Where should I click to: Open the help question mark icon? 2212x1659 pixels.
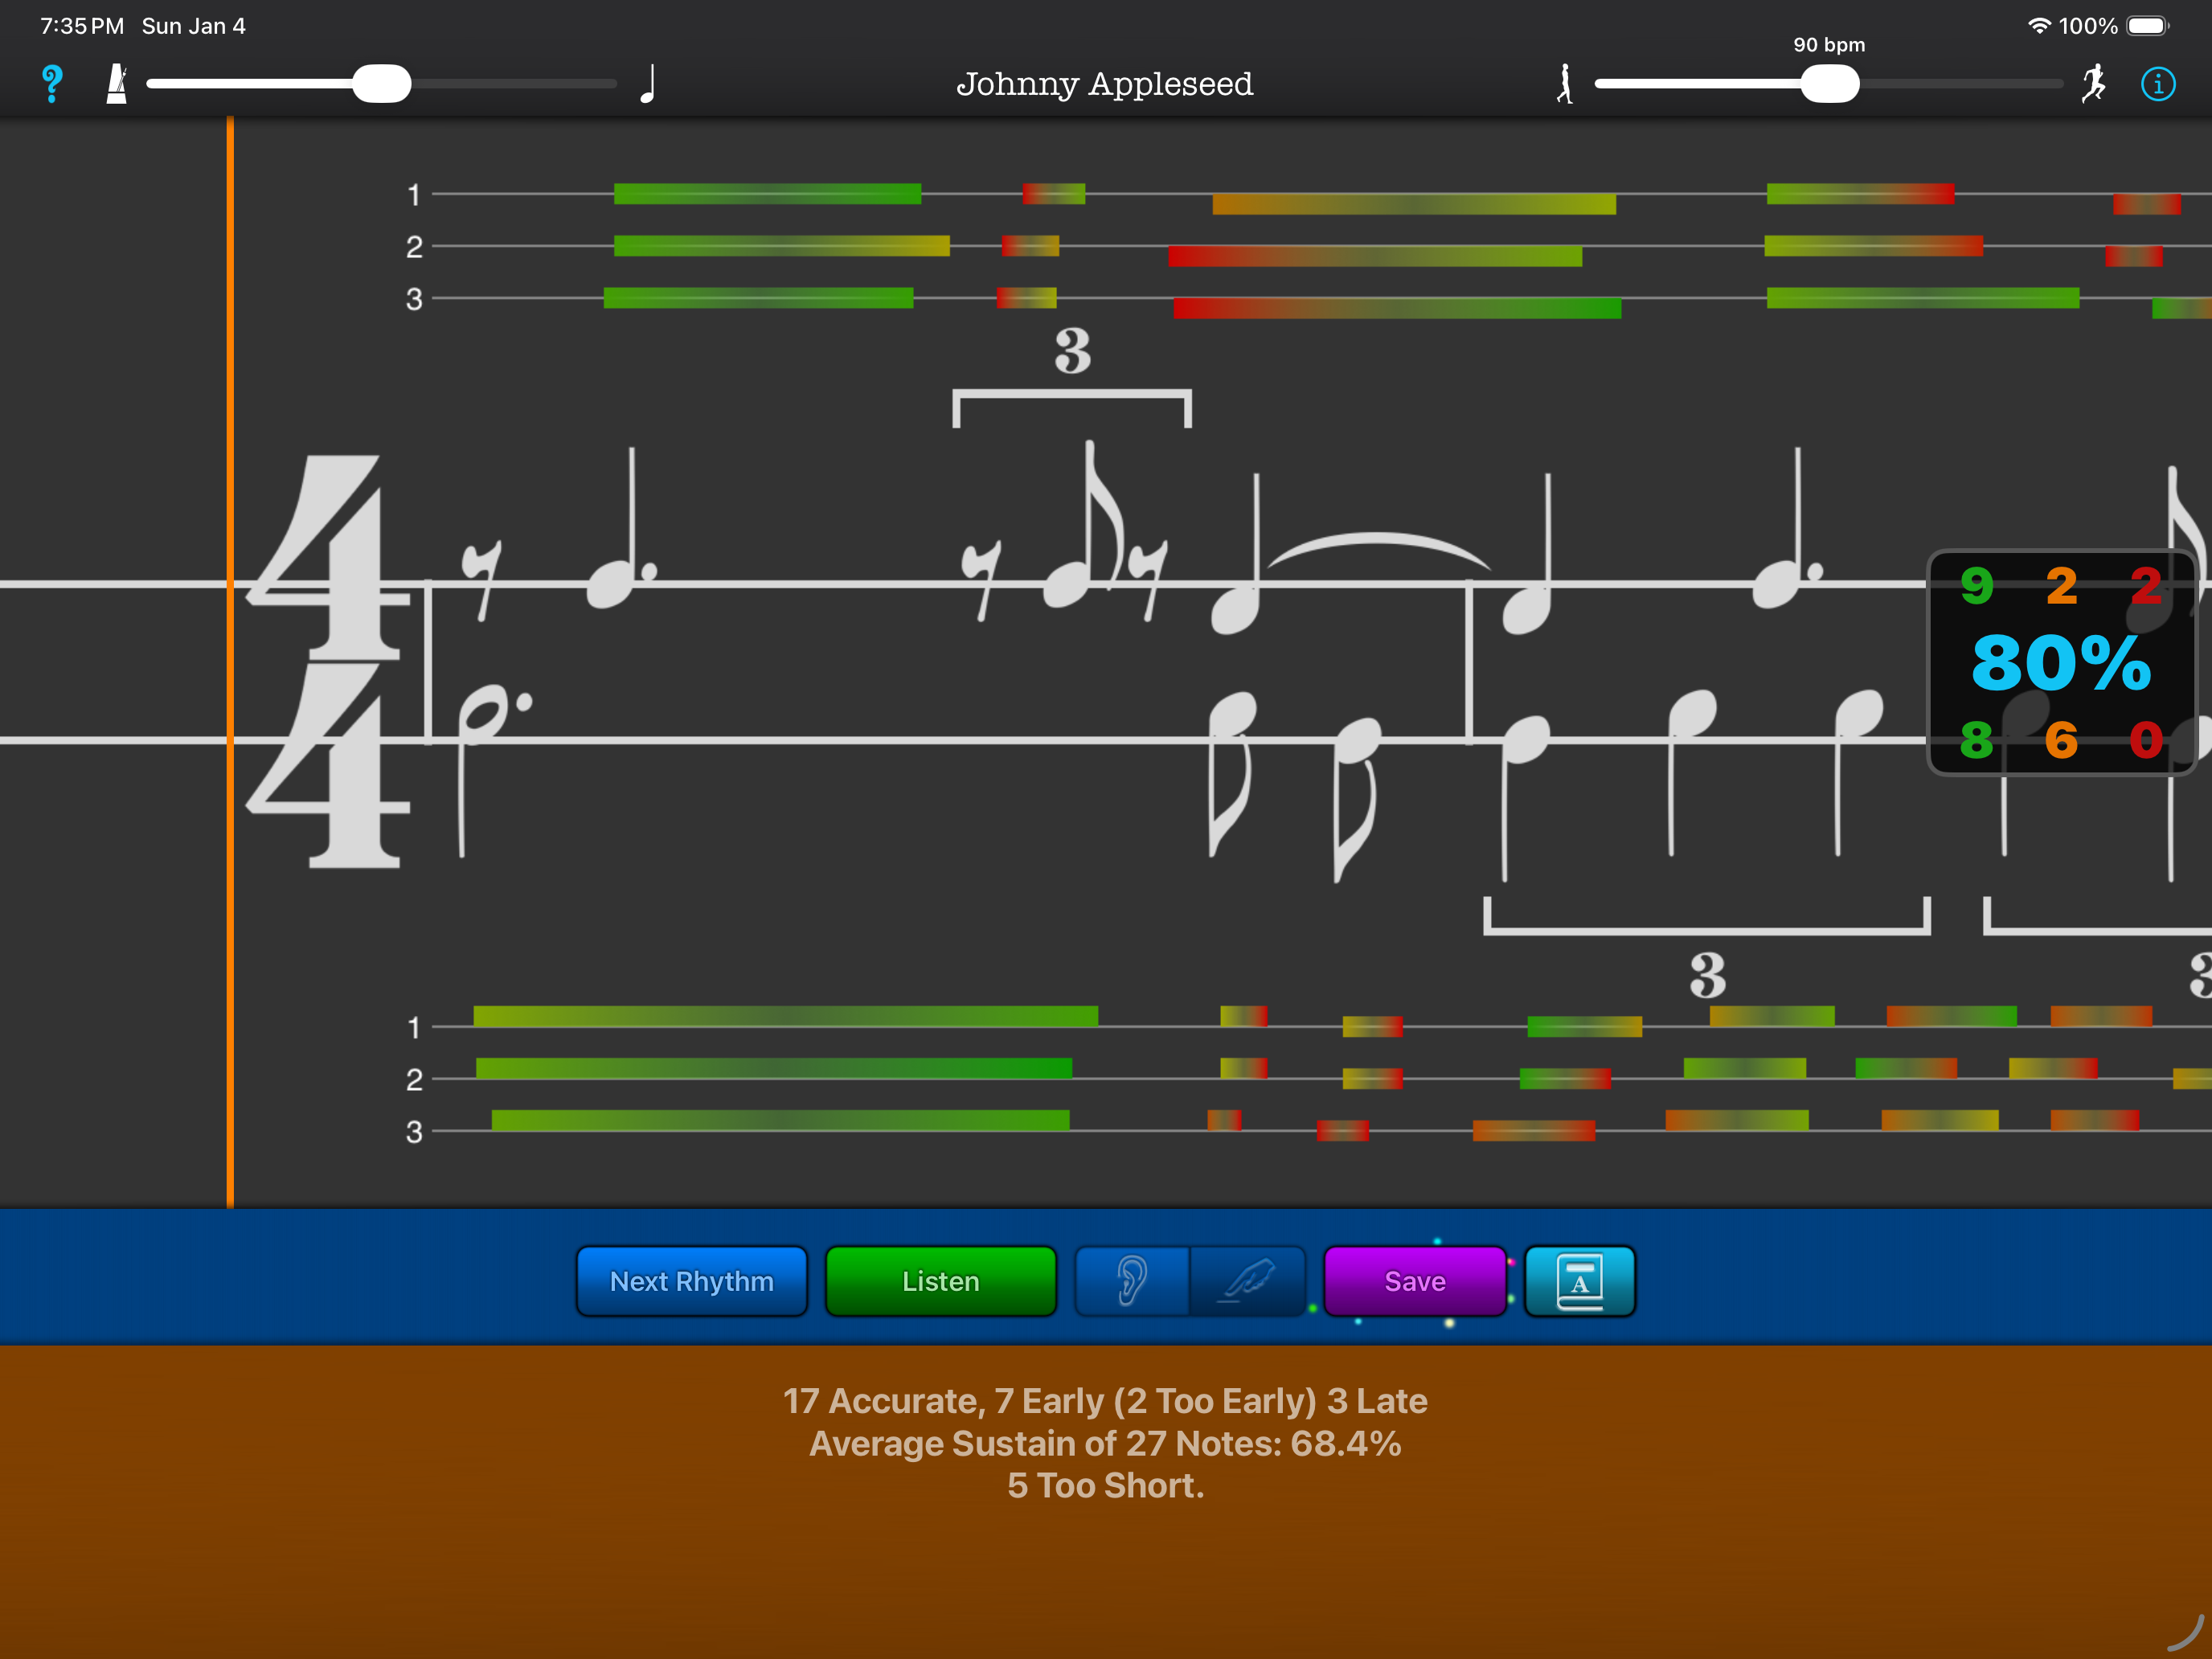52,84
